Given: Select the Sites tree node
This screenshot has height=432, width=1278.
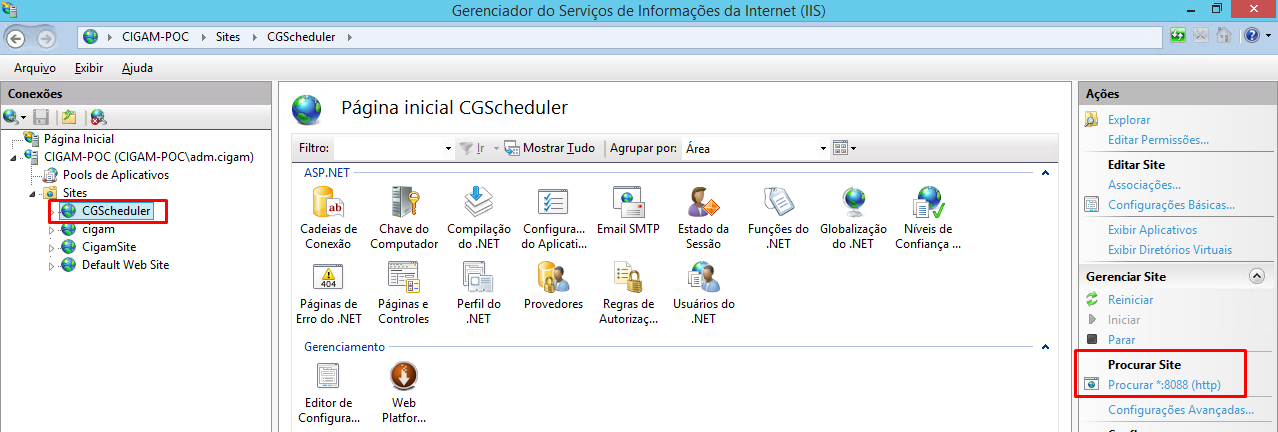Looking at the screenshot, I should pyautogui.click(x=75, y=193).
